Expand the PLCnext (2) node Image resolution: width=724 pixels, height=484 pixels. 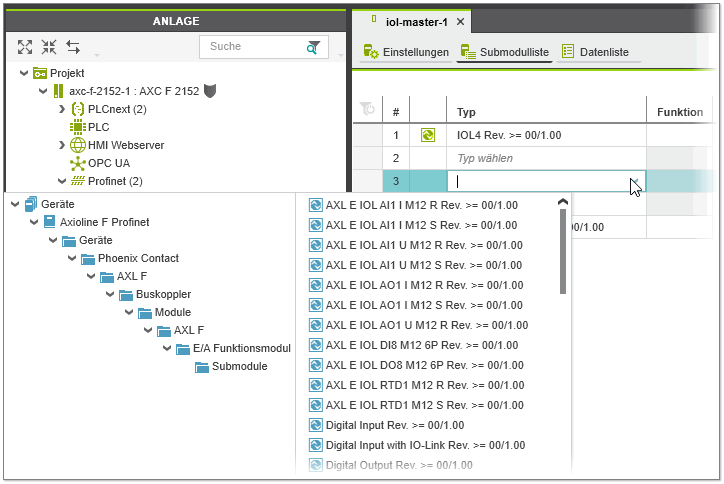61,109
